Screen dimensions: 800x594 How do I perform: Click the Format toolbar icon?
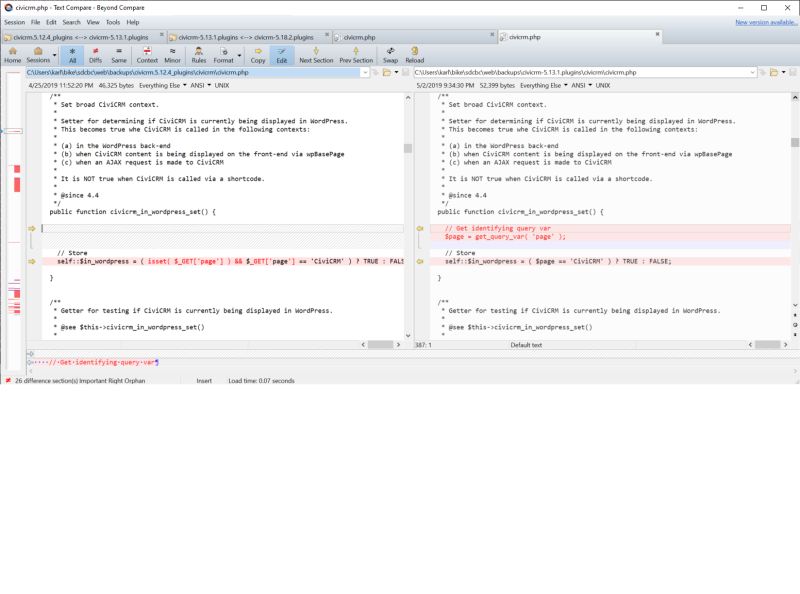click(x=223, y=55)
